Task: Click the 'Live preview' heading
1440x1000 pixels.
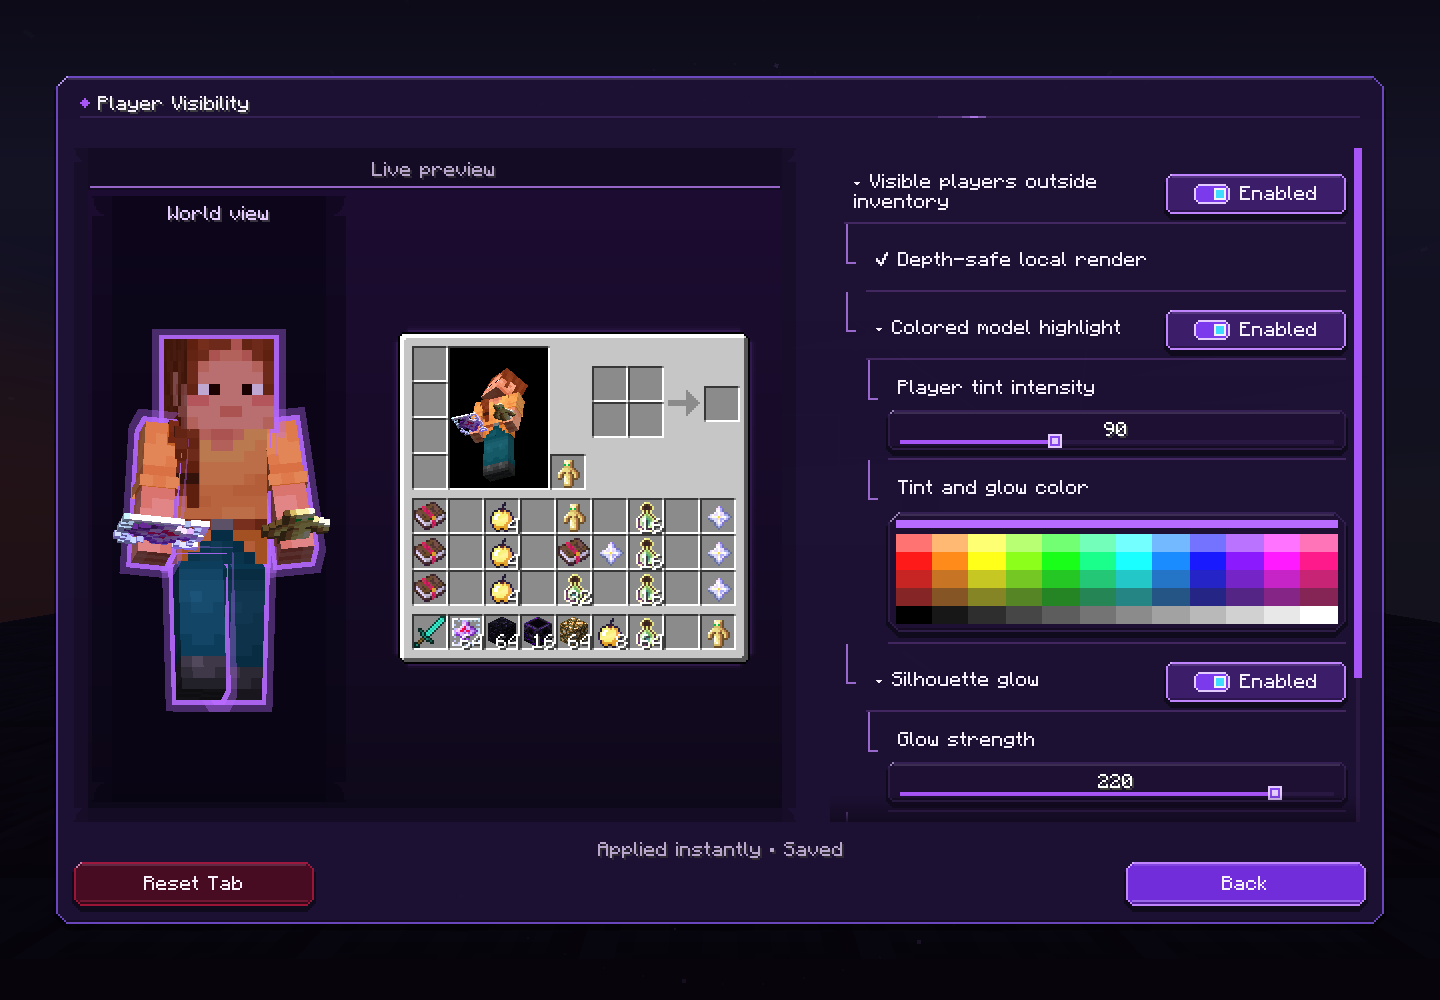Action: (433, 170)
